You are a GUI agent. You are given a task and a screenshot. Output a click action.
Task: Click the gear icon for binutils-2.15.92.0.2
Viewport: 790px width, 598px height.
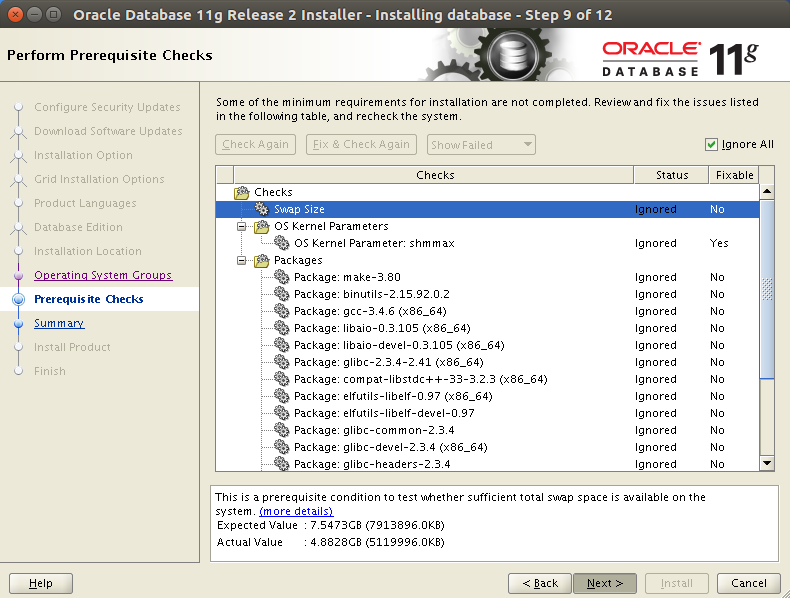282,294
